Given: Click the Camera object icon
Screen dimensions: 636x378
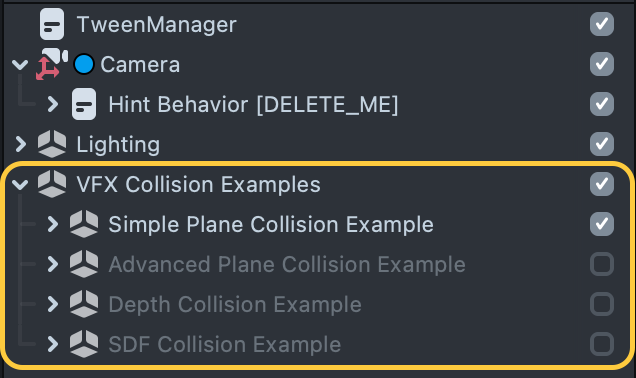Looking at the screenshot, I should coord(52,64).
